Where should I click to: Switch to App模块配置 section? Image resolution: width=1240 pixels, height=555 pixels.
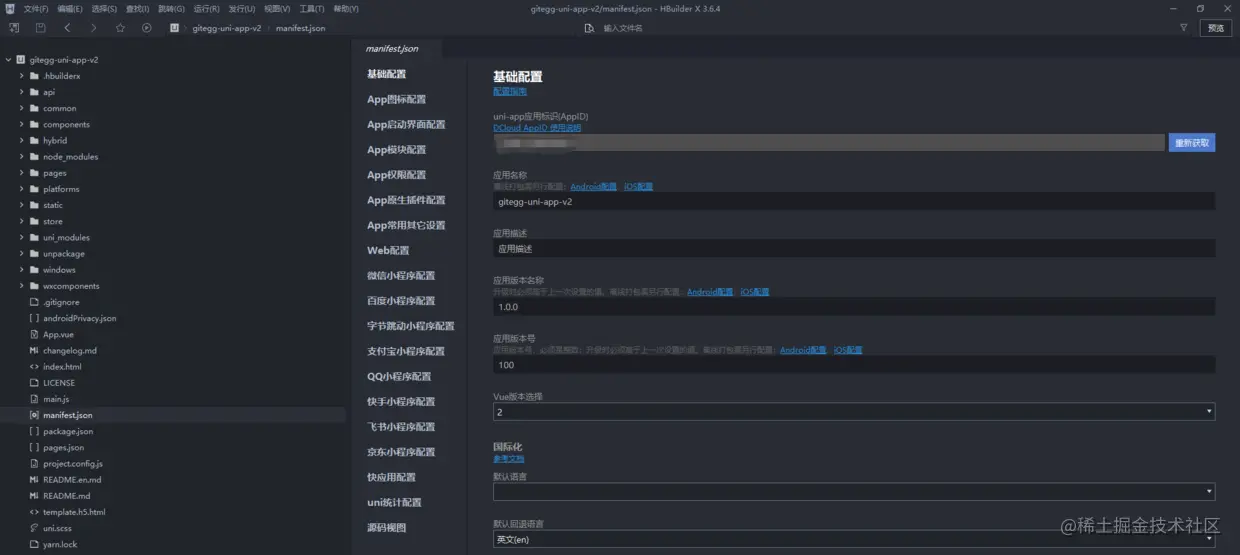[x=396, y=150]
